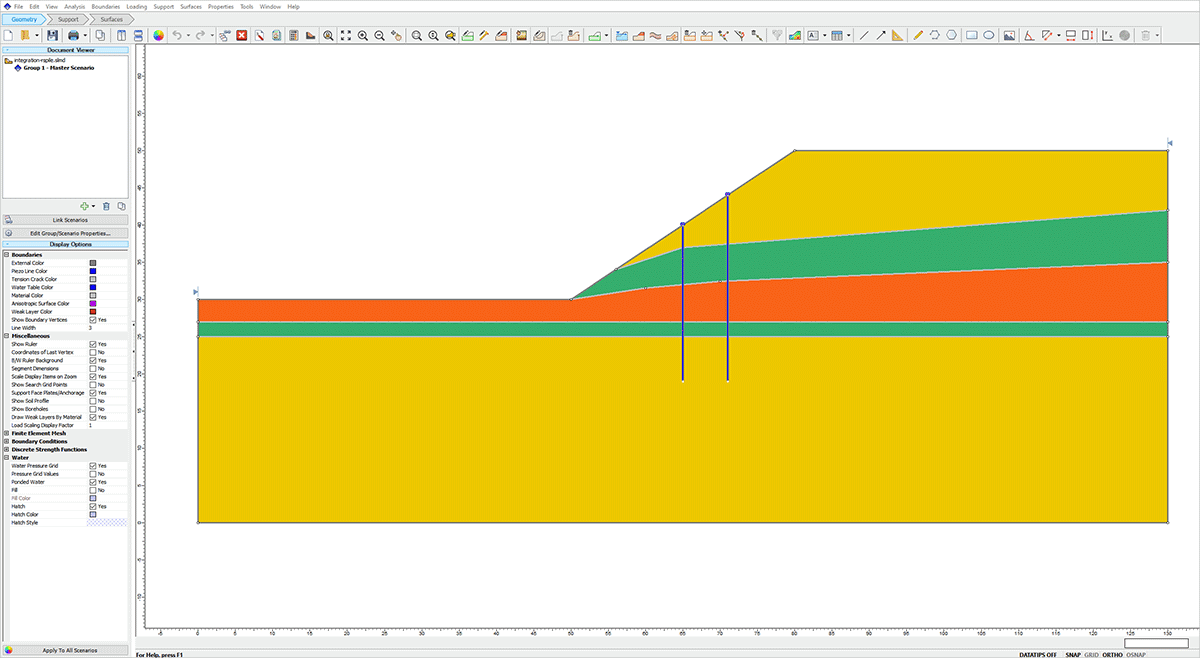Uncheck the Ponded Water checkbox

point(93,482)
